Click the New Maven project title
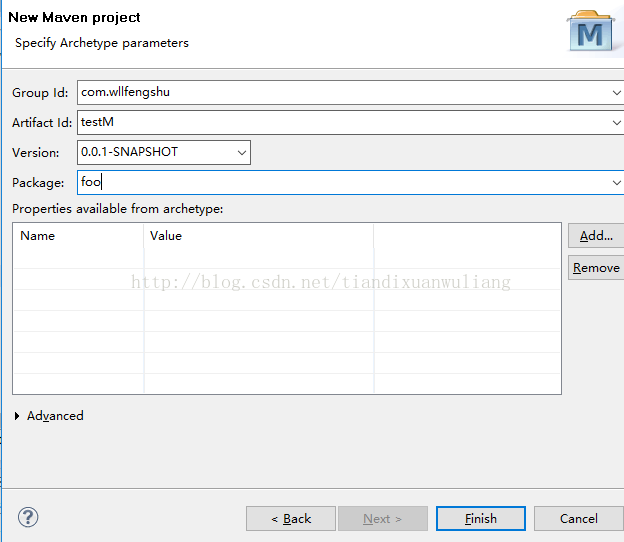 click(x=74, y=18)
